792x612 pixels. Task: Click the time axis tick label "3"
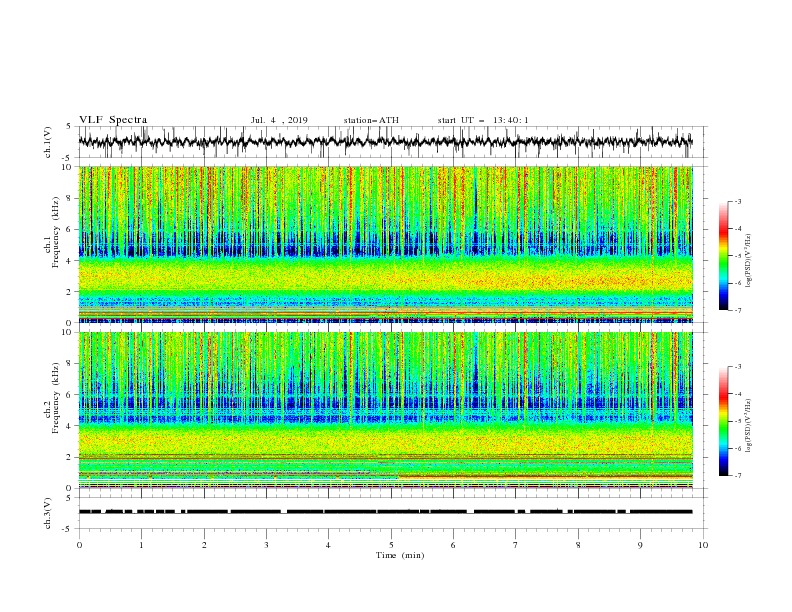266,545
